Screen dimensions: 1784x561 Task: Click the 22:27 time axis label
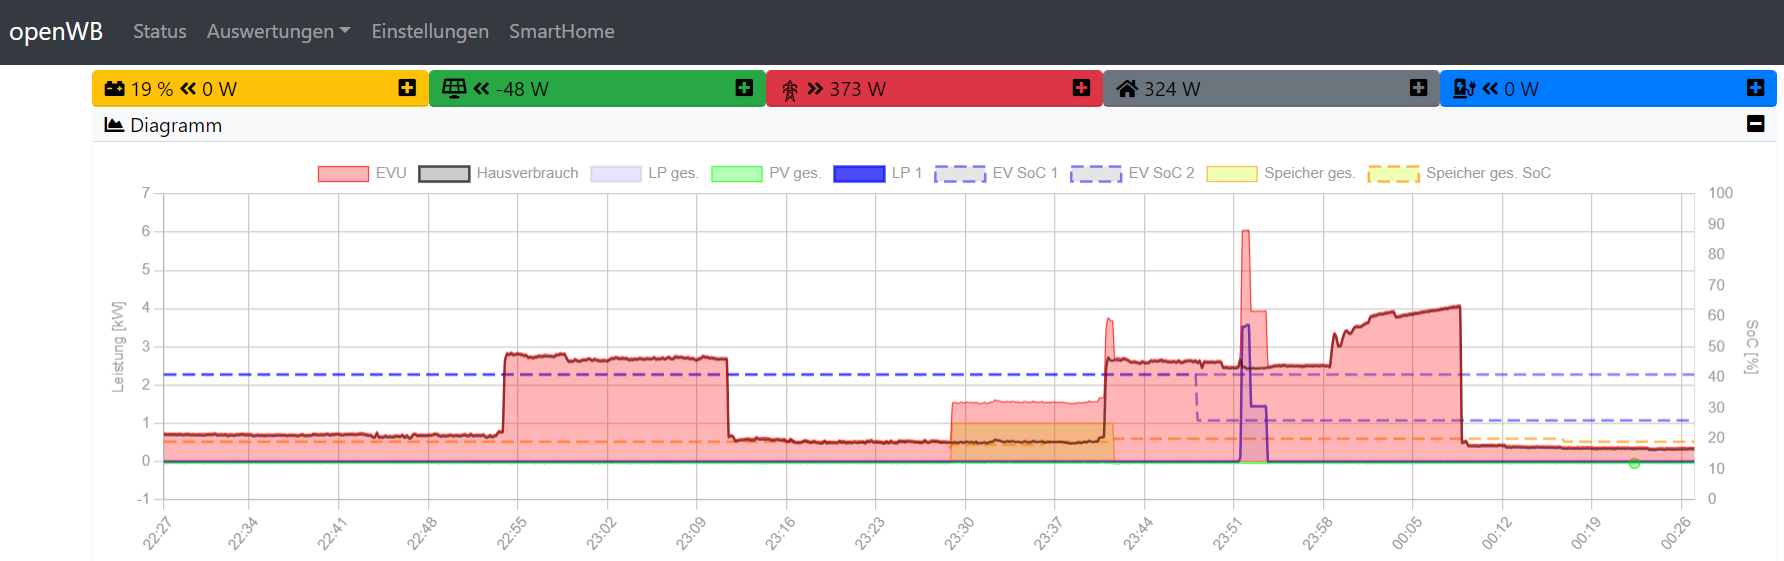click(157, 534)
